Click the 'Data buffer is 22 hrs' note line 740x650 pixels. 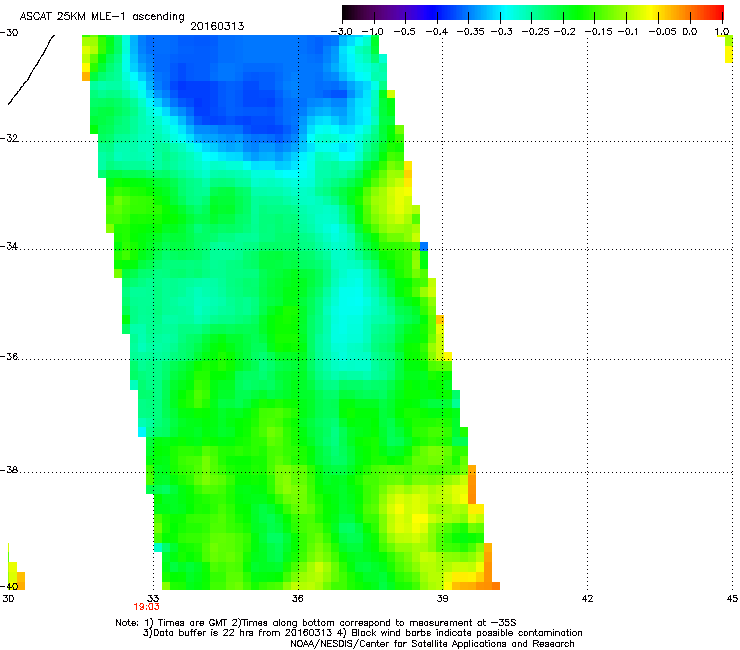click(x=362, y=633)
